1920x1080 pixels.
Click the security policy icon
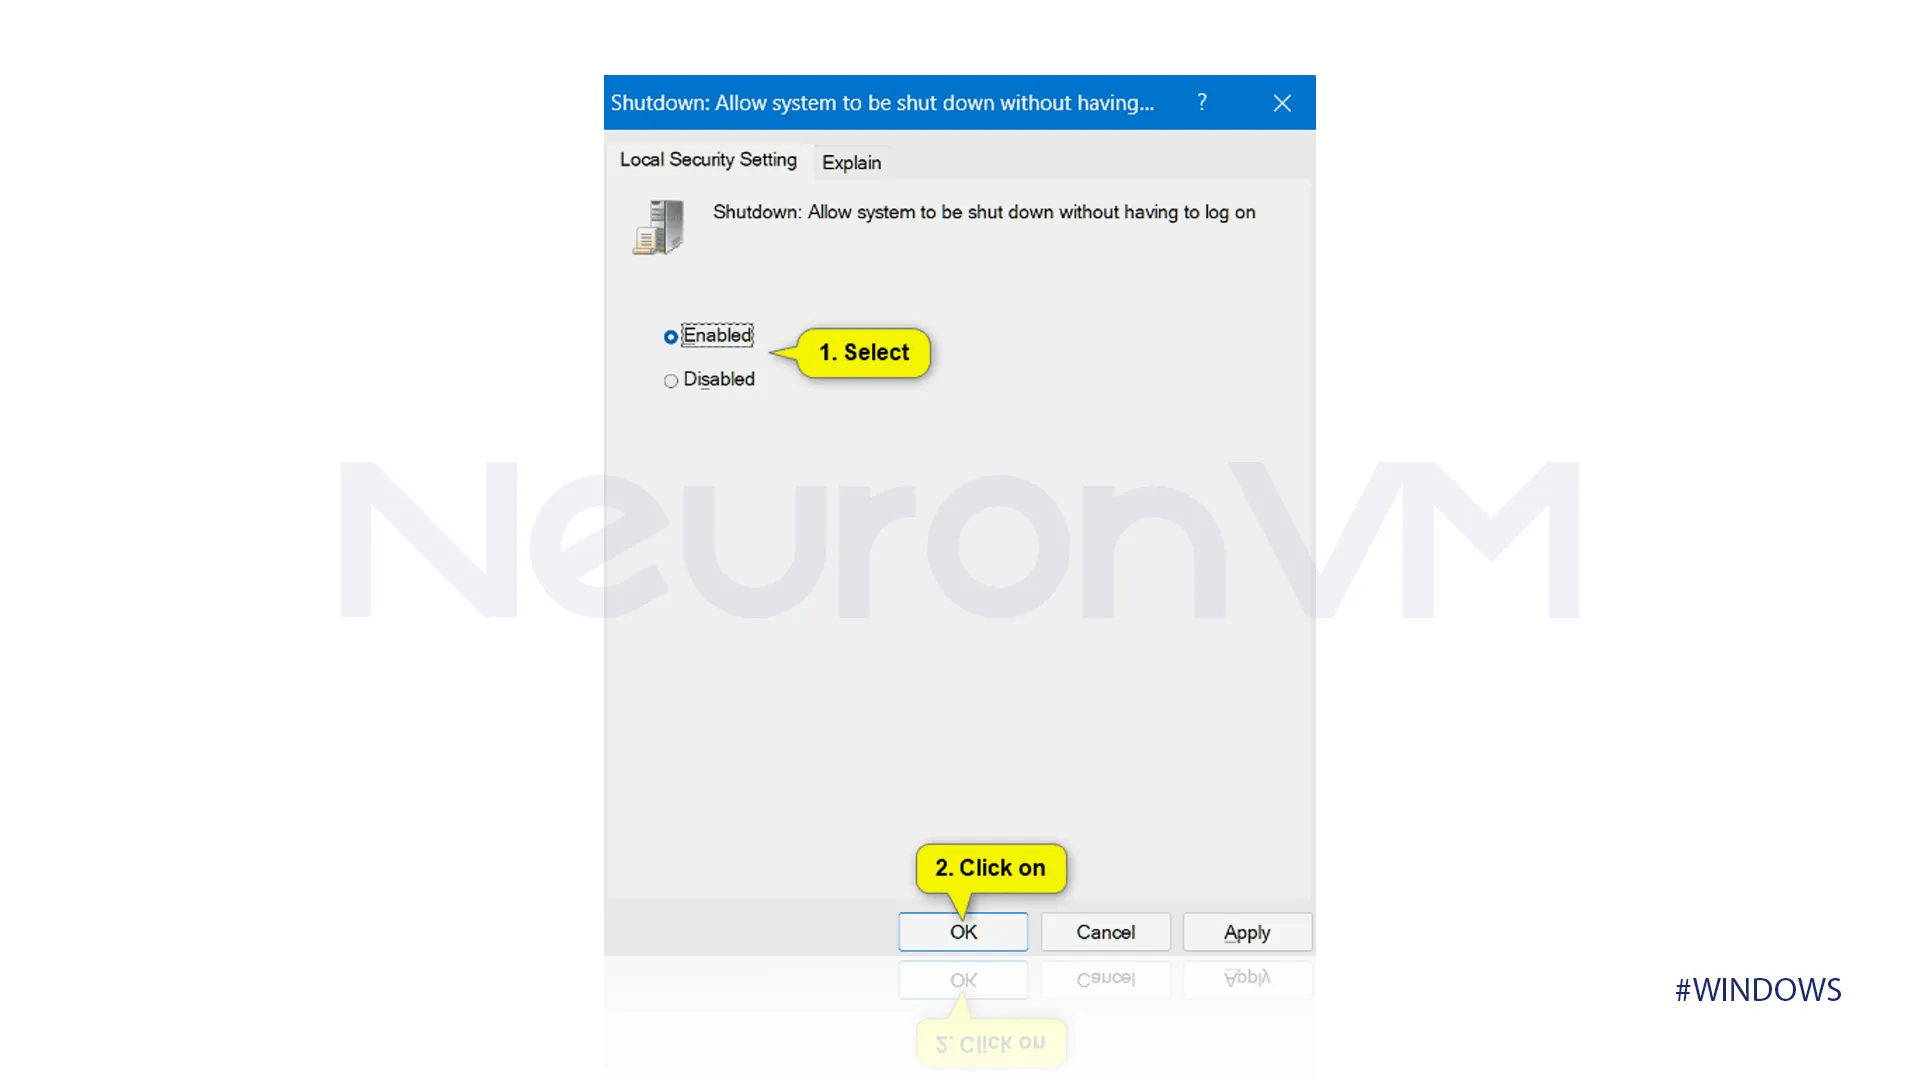pyautogui.click(x=657, y=225)
